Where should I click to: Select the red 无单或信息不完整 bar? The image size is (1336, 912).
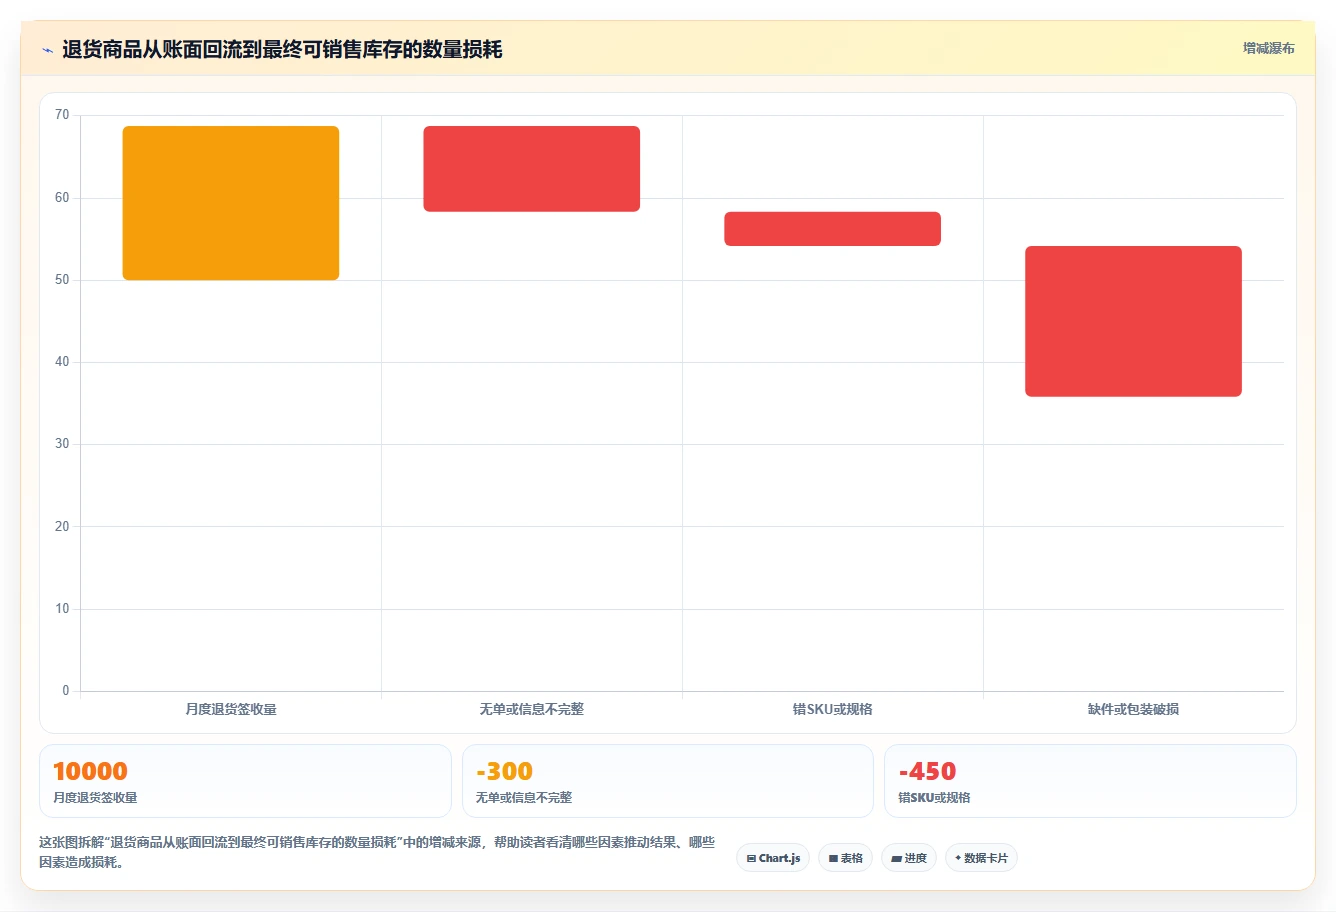(532, 169)
